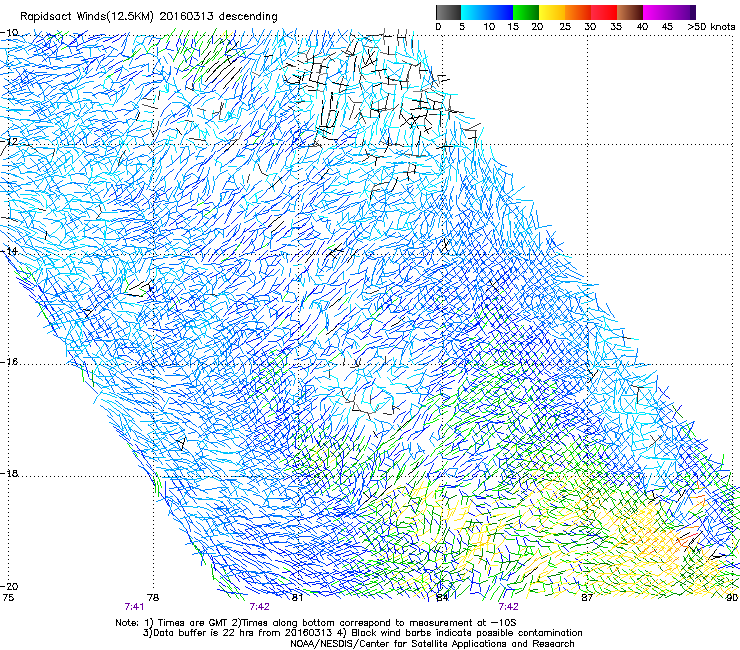Click the NOAA/NESDIS credit line

[x=432, y=644]
